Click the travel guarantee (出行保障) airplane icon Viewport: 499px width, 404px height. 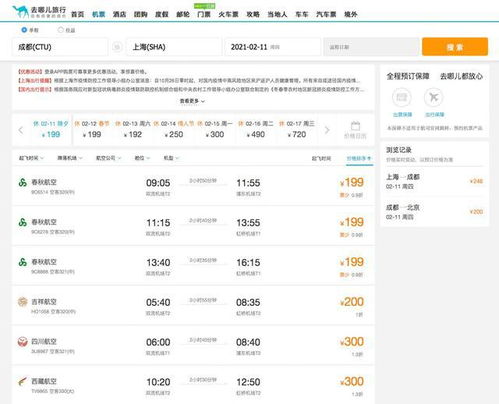[x=433, y=98]
